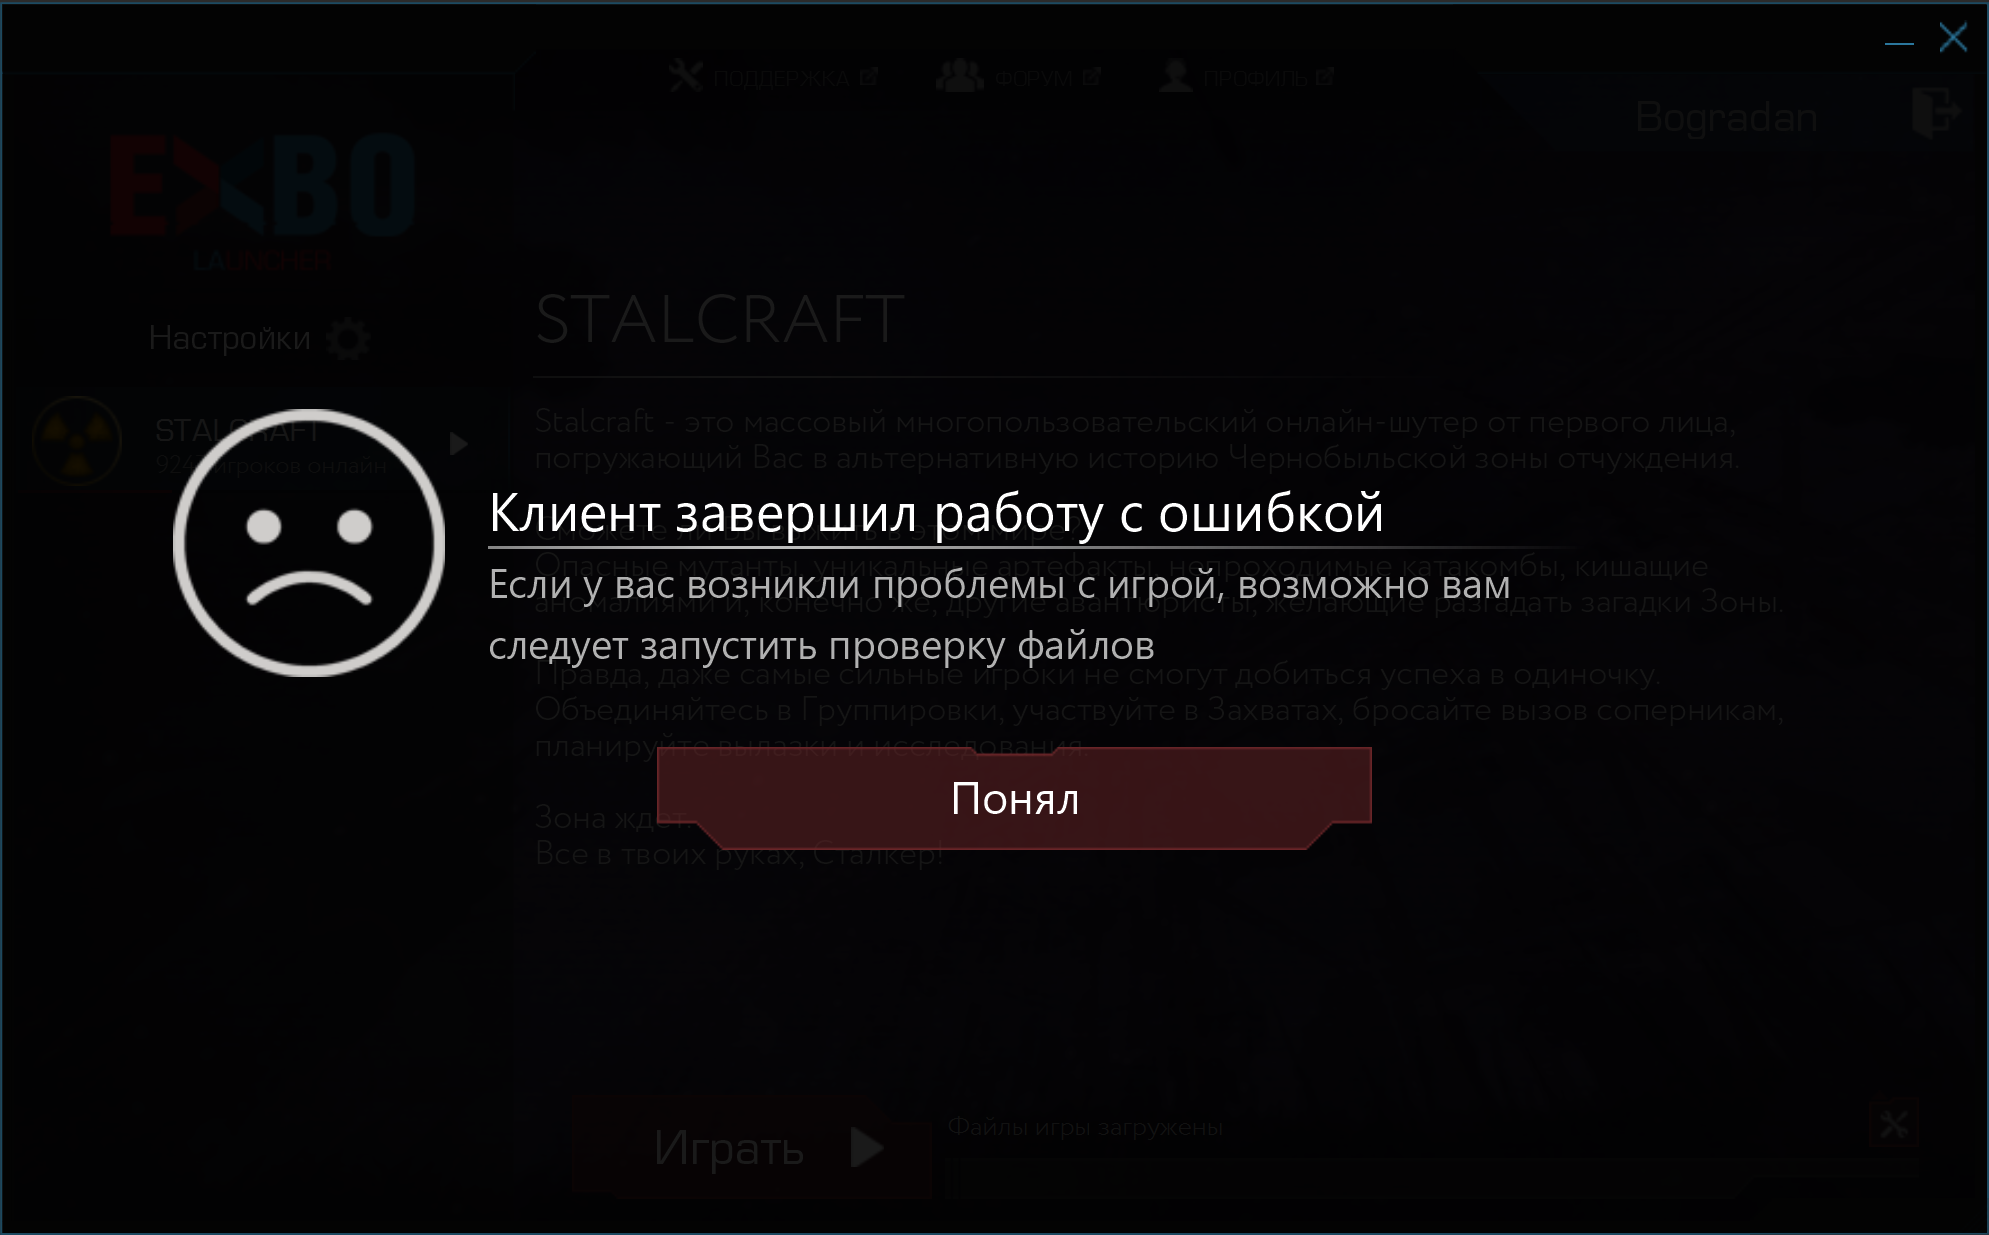Select the STALCRAFT radiation game icon
Screen dimensions: 1989x1235
[77, 442]
